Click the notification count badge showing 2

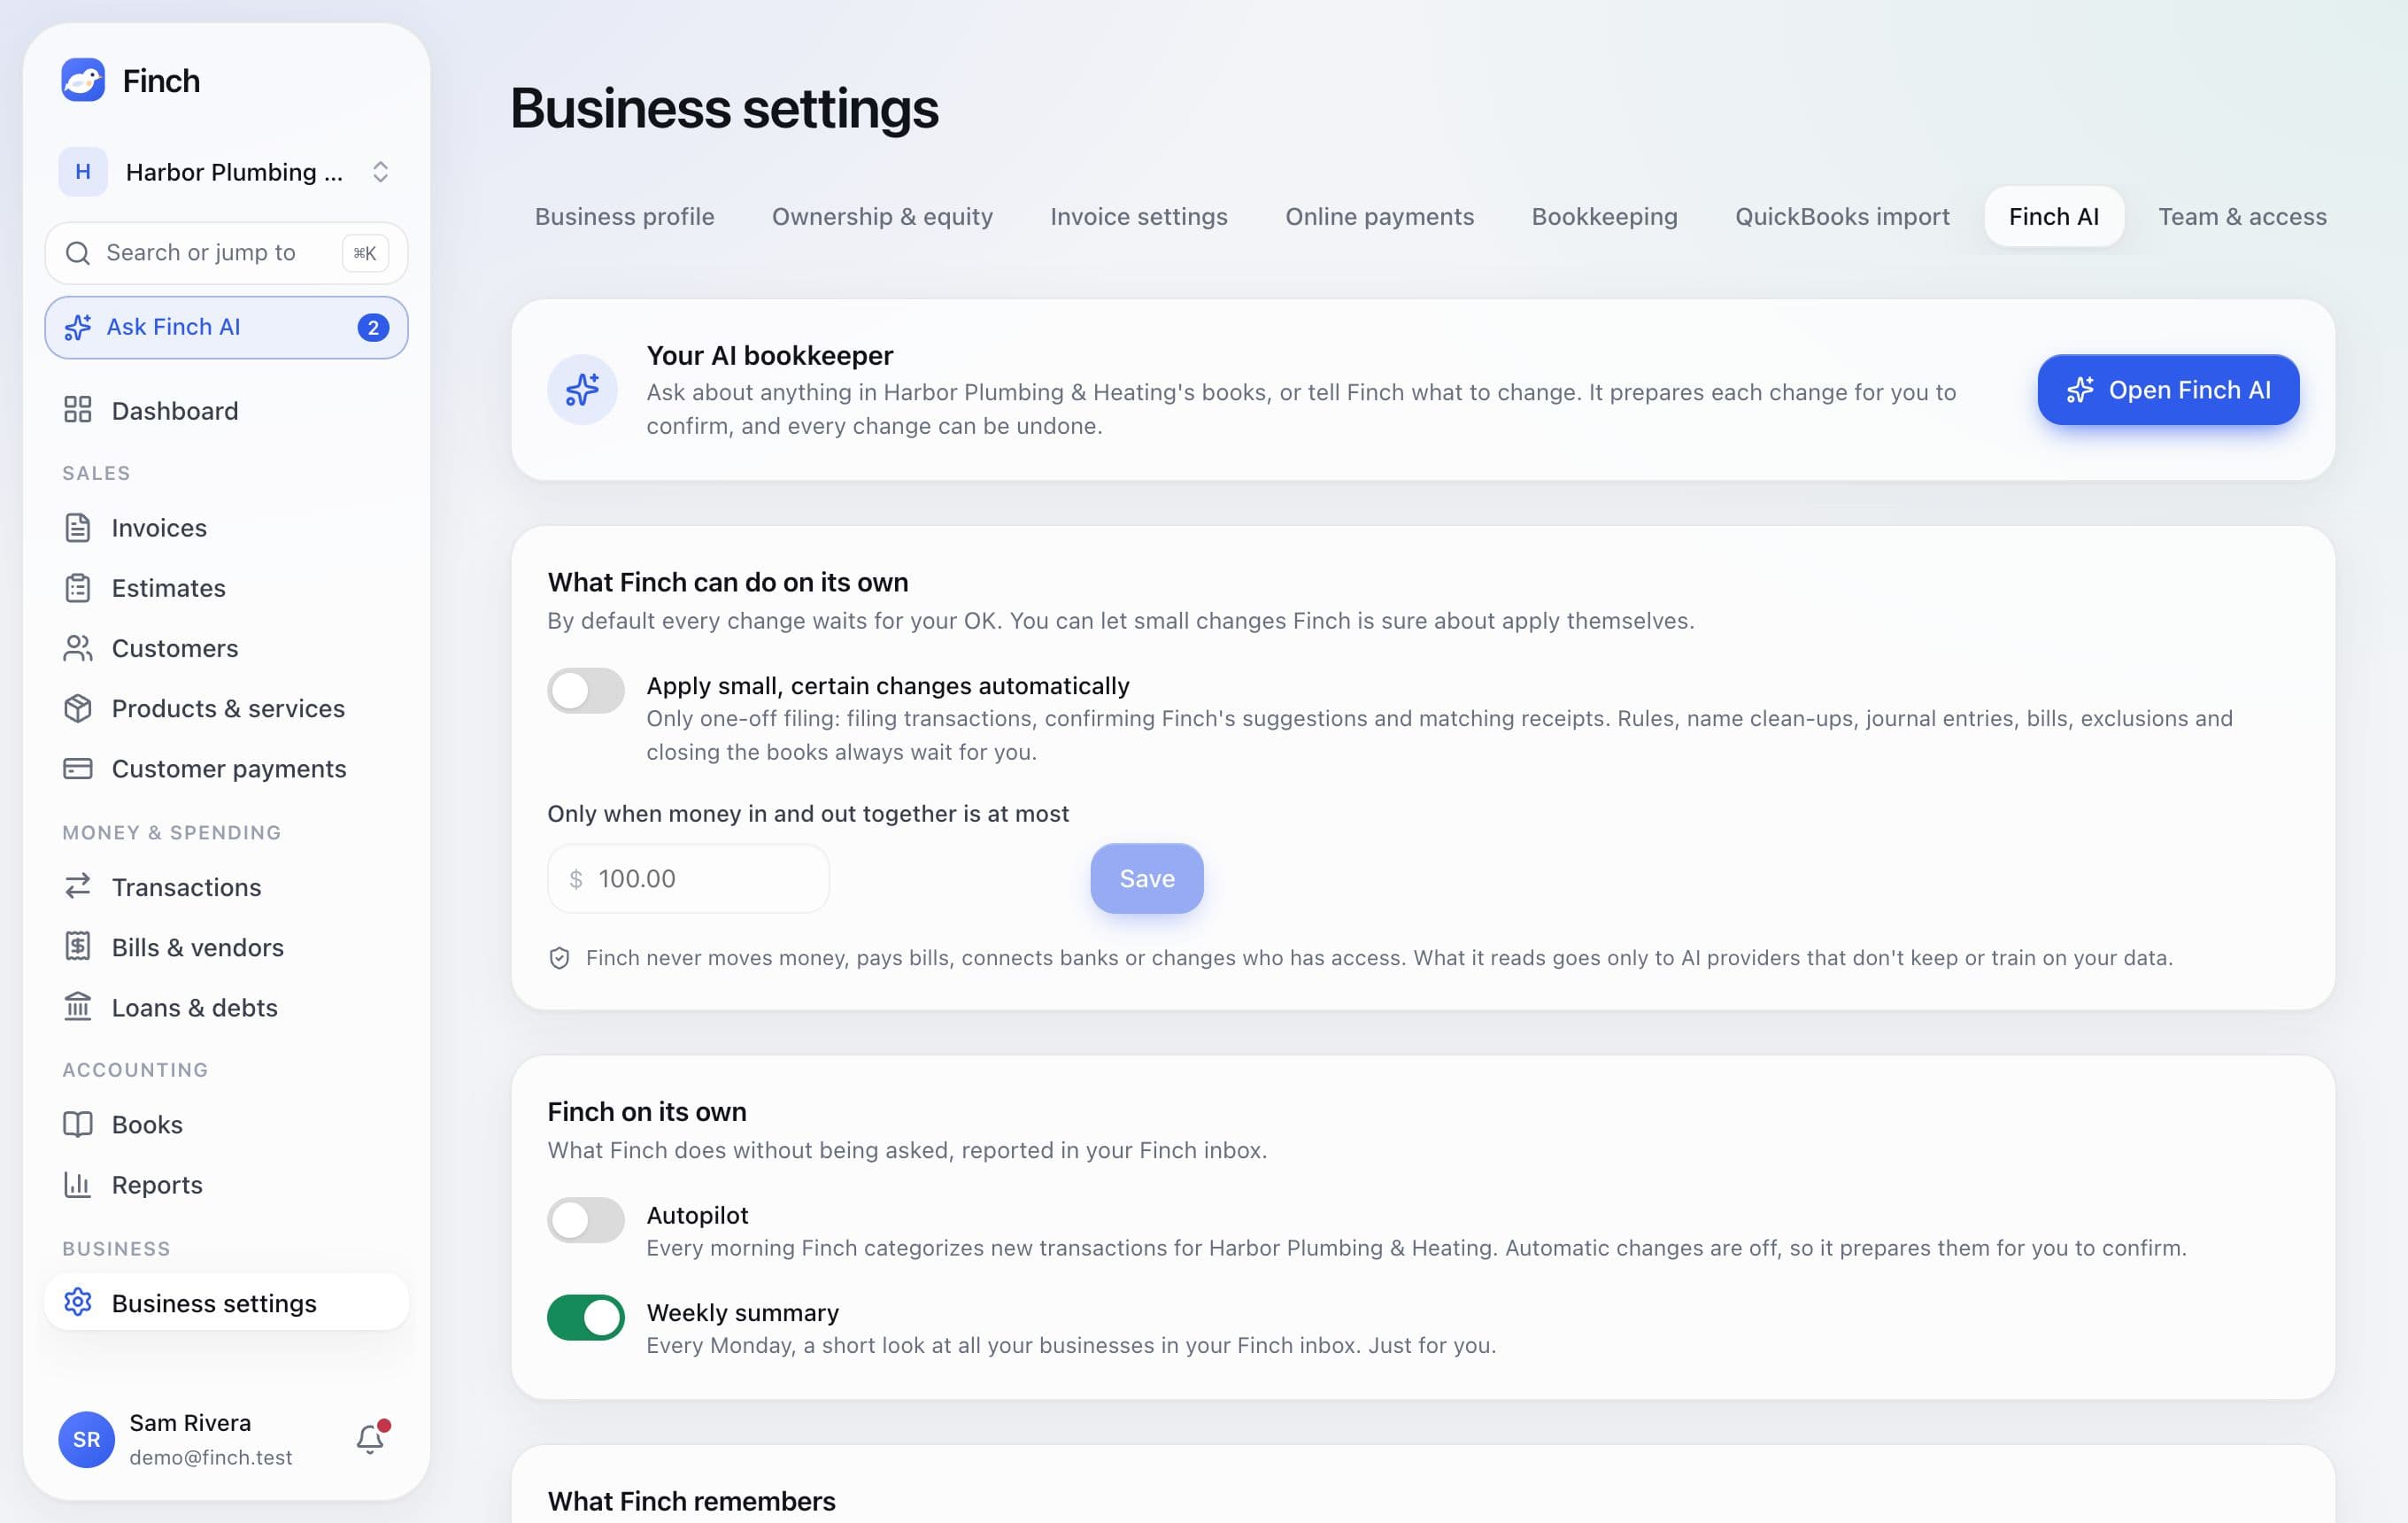coord(373,327)
